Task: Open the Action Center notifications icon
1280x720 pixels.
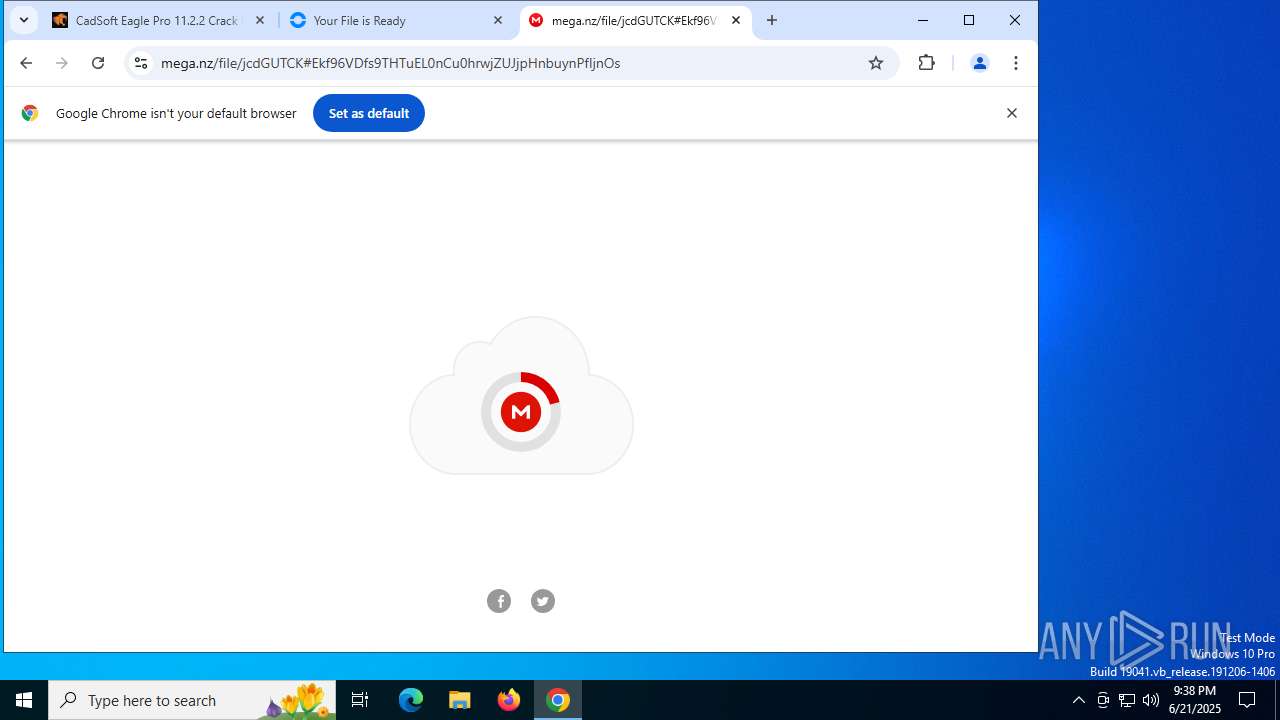Action: pyautogui.click(x=1247, y=700)
